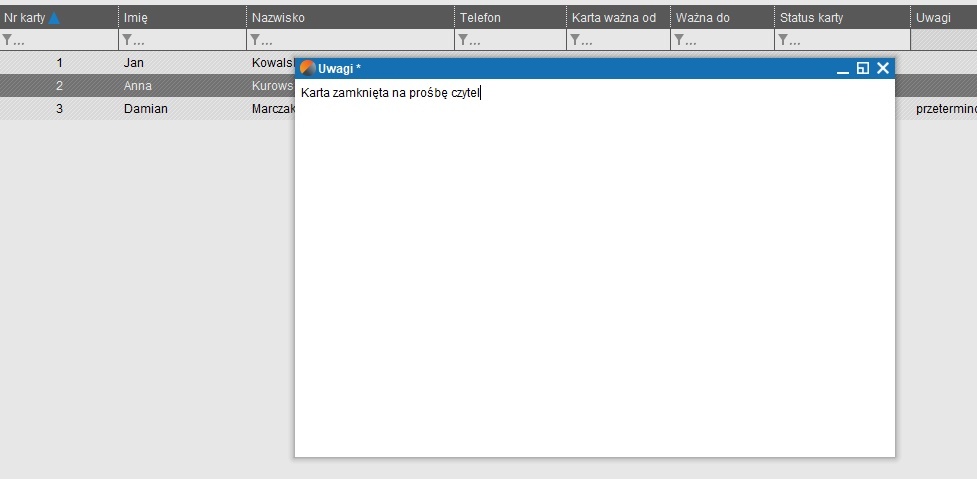
Task: Click the blue sort arrow in Nr karty
Action: (x=54, y=18)
